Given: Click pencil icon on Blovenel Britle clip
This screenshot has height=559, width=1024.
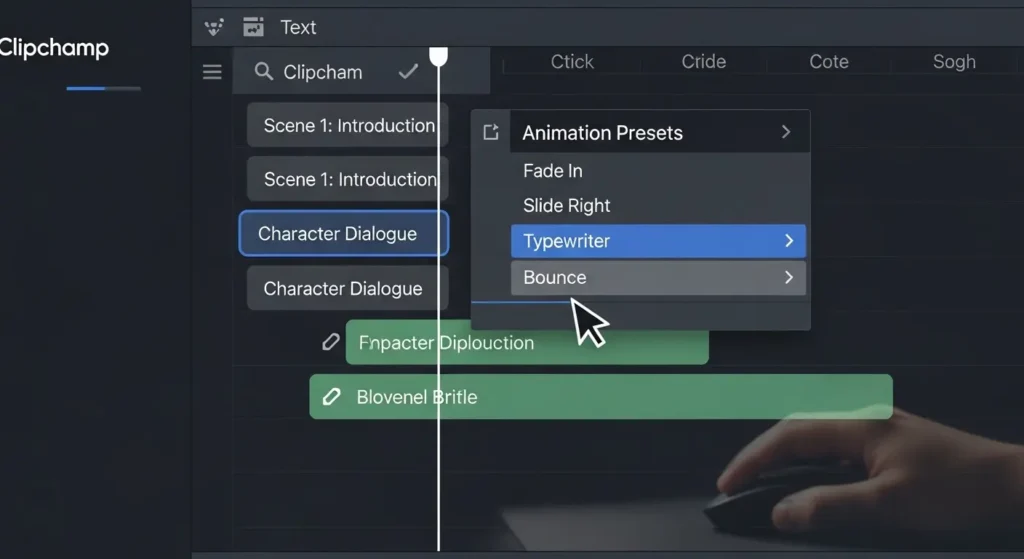Looking at the screenshot, I should pyautogui.click(x=332, y=396).
